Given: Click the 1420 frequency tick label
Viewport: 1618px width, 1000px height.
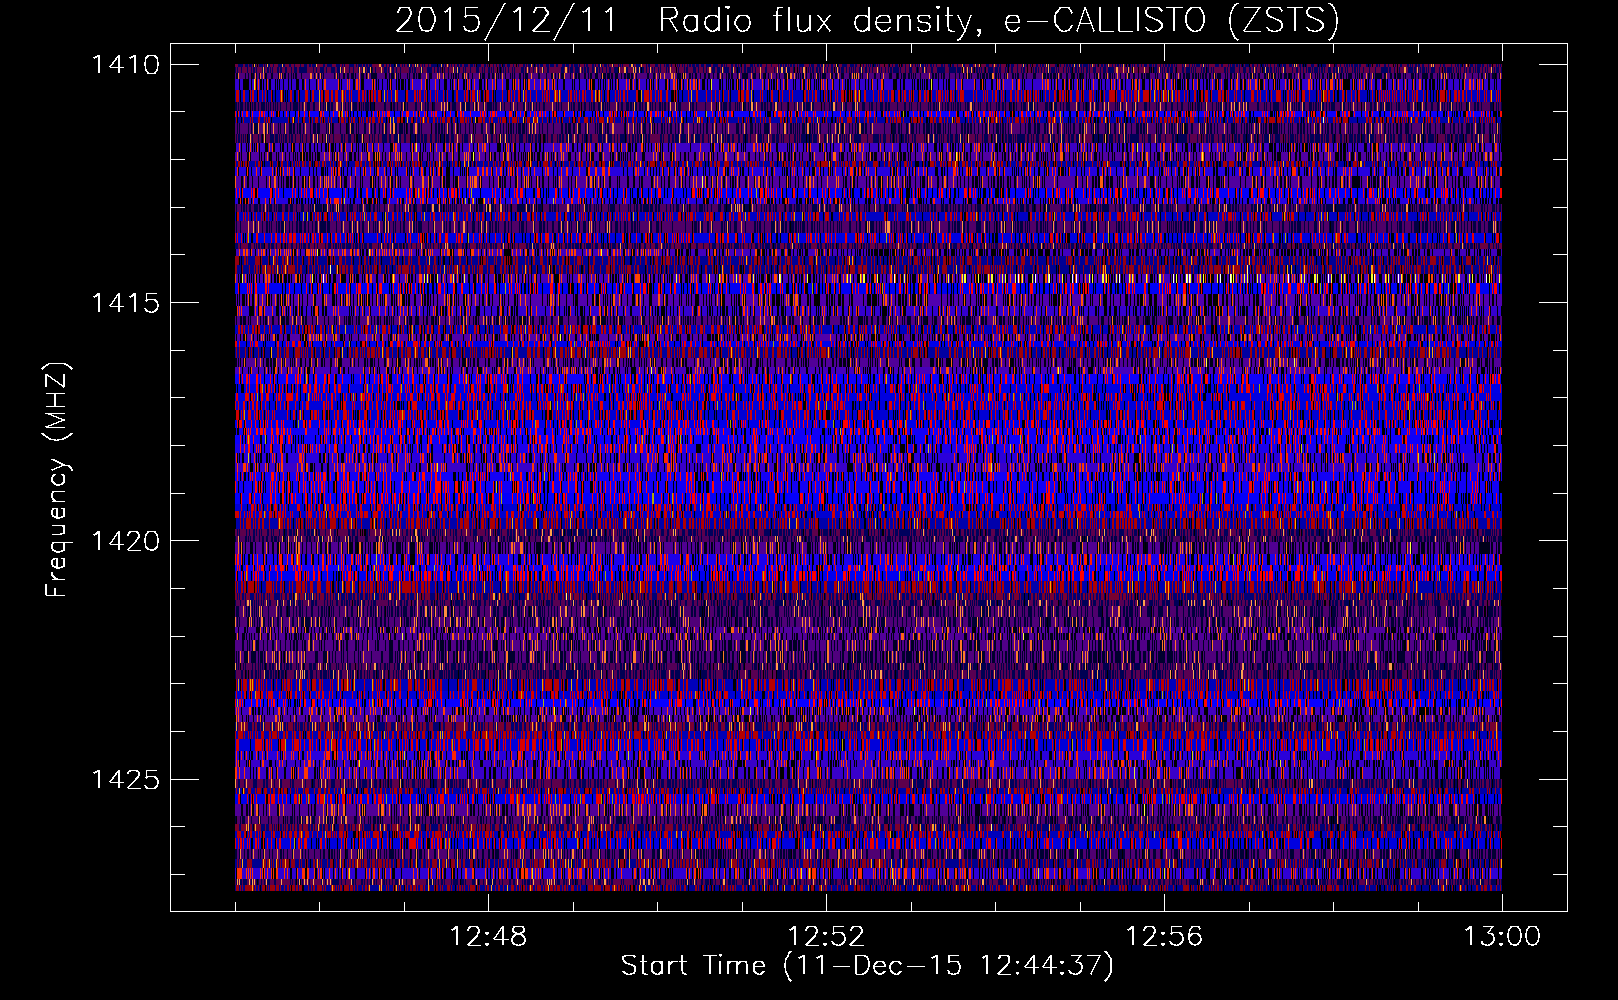Looking at the screenshot, I should [125, 541].
